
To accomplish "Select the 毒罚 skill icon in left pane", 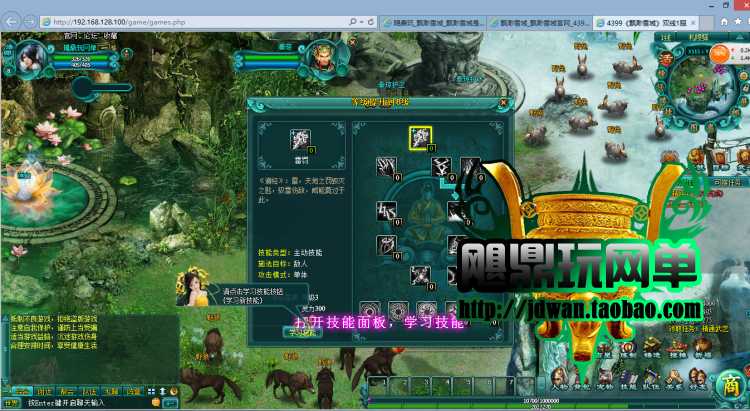I will coord(299,140).
